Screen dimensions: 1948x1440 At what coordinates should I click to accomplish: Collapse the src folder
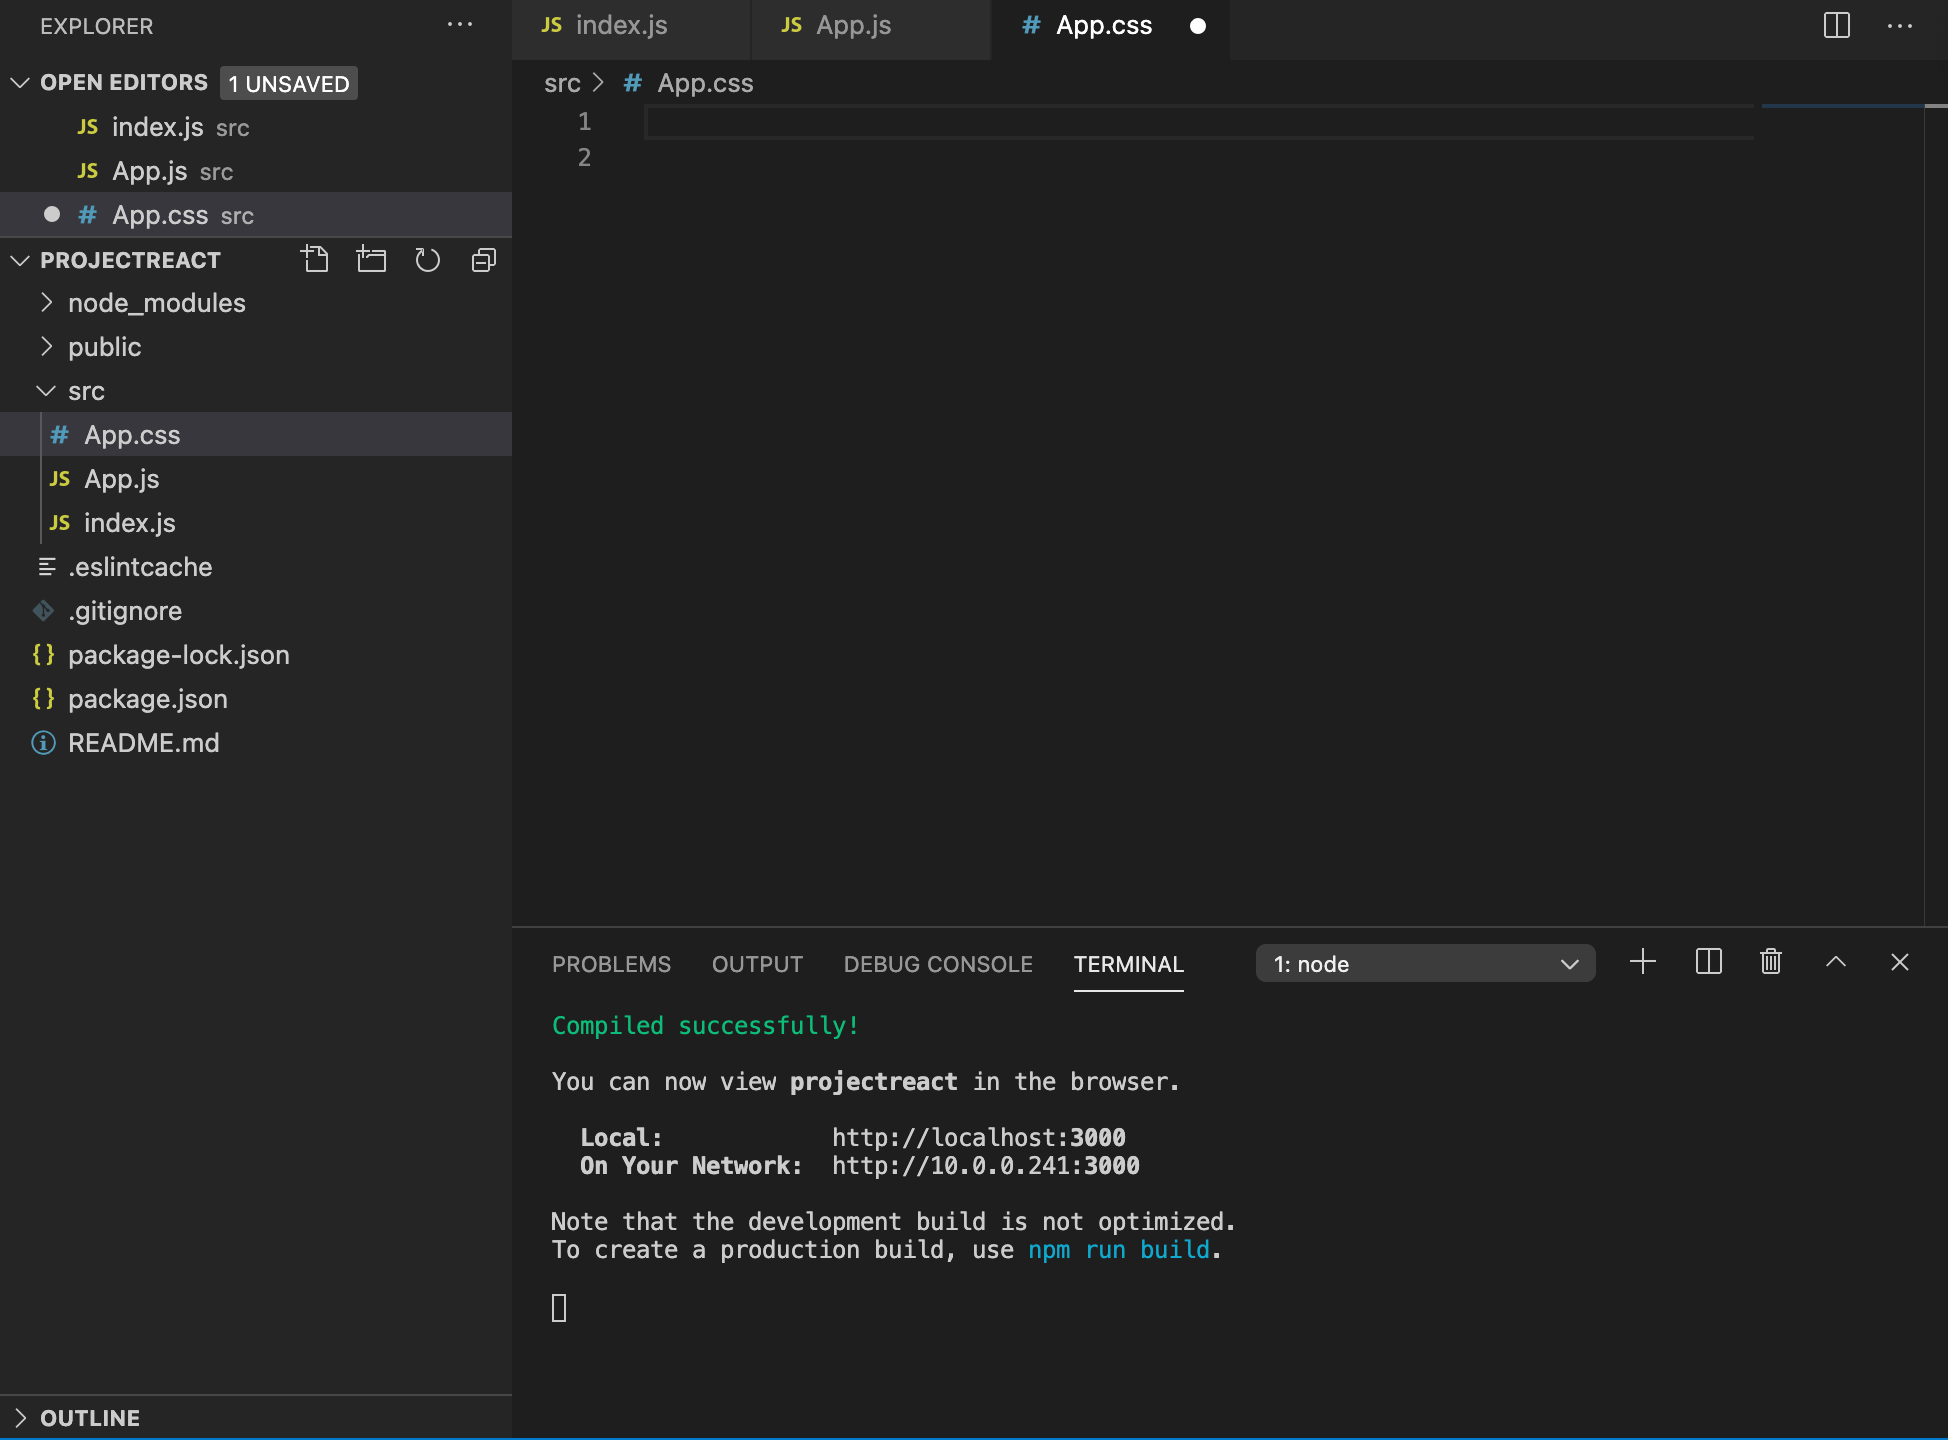point(46,390)
